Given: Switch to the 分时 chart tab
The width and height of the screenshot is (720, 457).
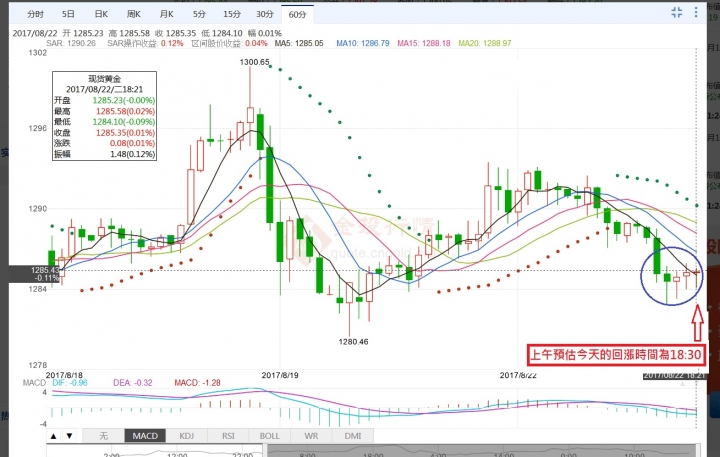Looking at the screenshot, I should (x=36, y=14).
